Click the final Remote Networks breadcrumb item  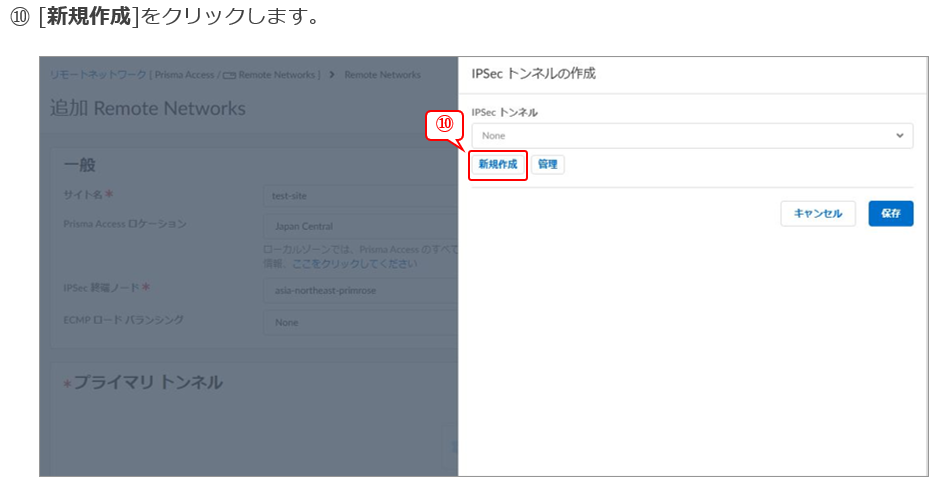382,74
